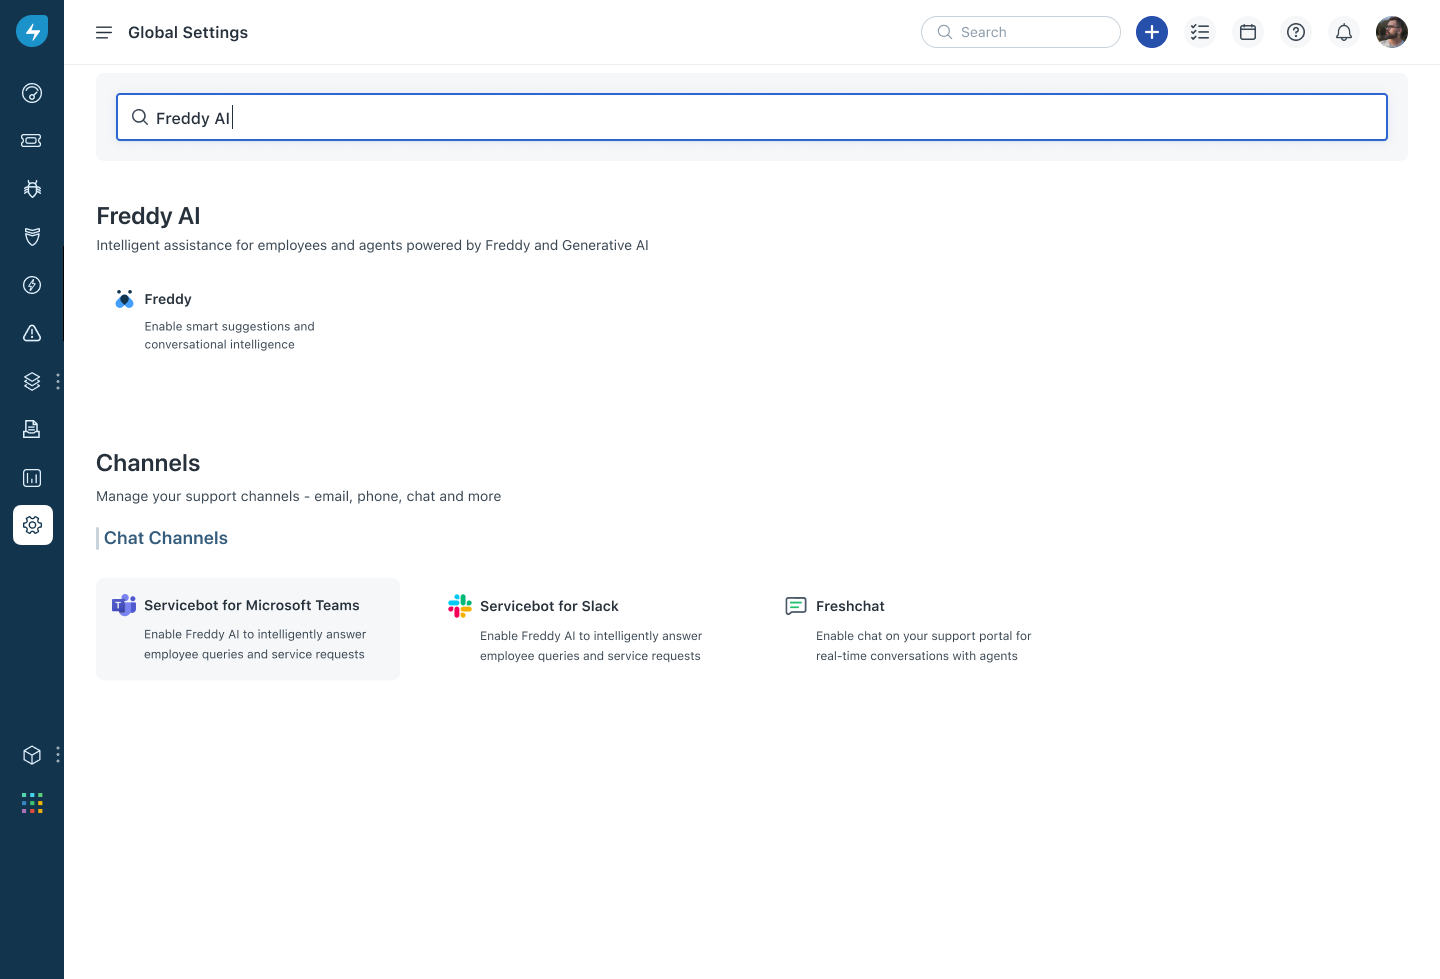Open Reports chart icon in sidebar

[32, 478]
